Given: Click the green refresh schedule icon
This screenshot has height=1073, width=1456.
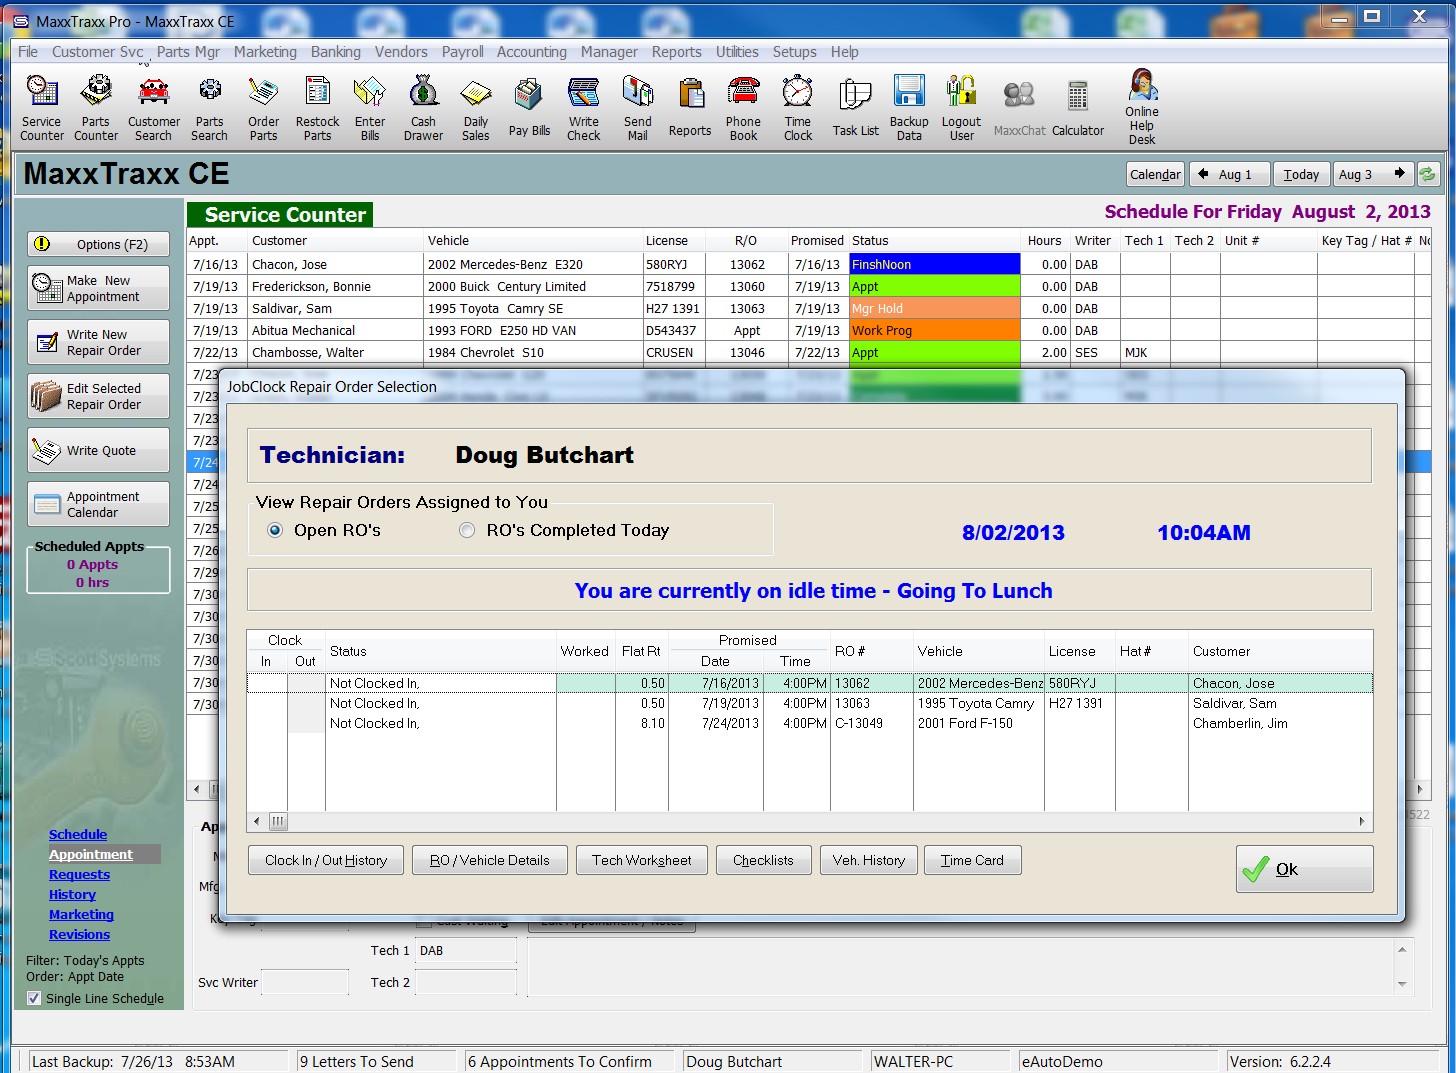Looking at the screenshot, I should (1427, 174).
